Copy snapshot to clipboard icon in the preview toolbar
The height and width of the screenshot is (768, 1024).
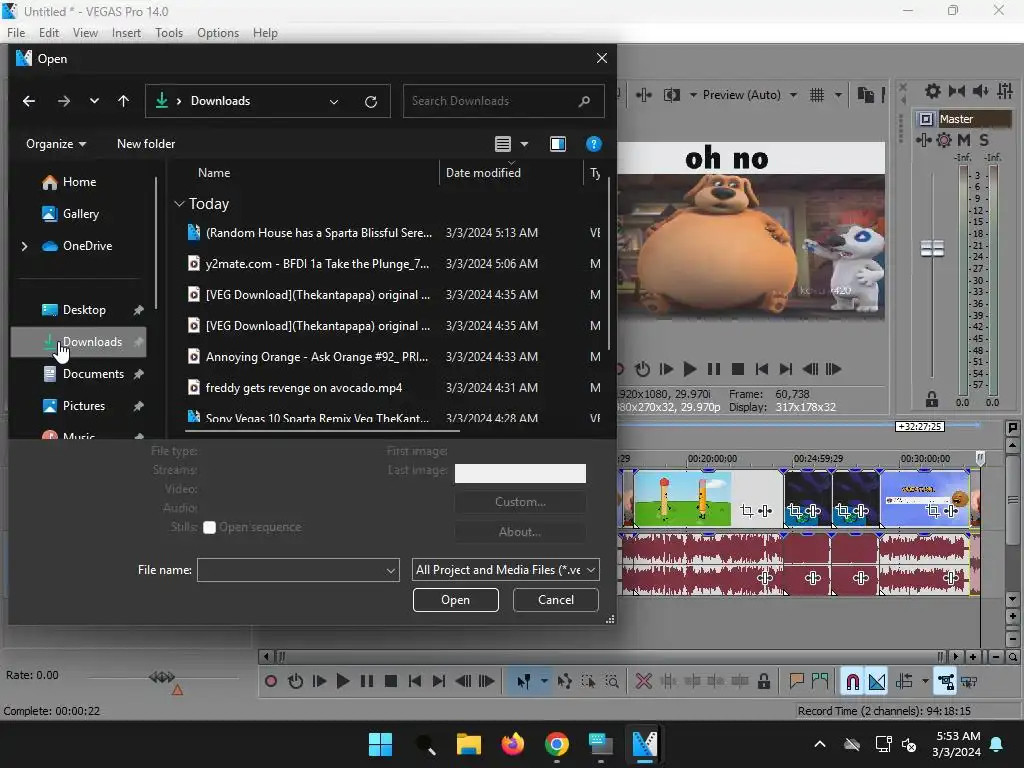coord(865,95)
